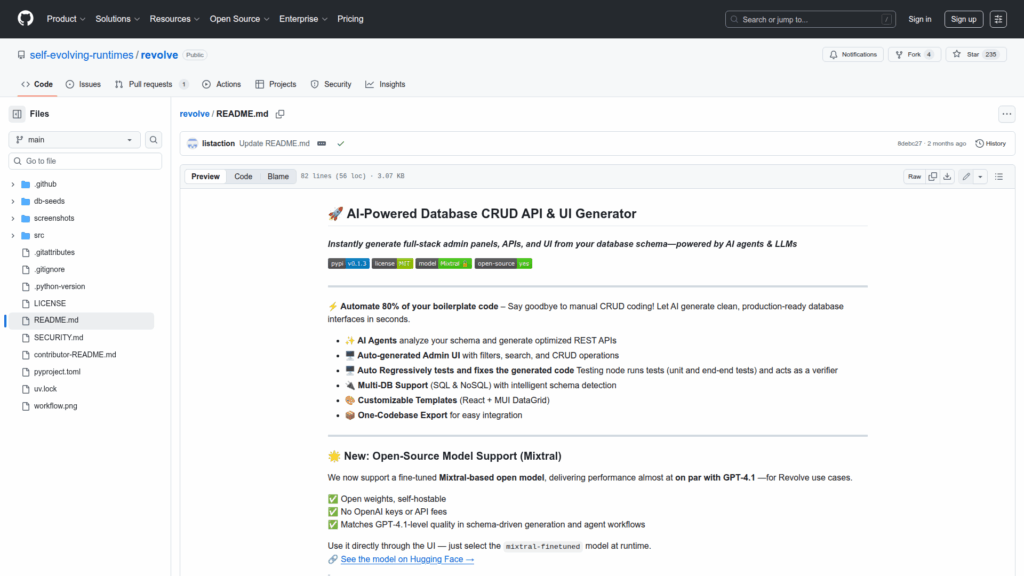
Task: Search files in the repository tree
Action: click(153, 140)
